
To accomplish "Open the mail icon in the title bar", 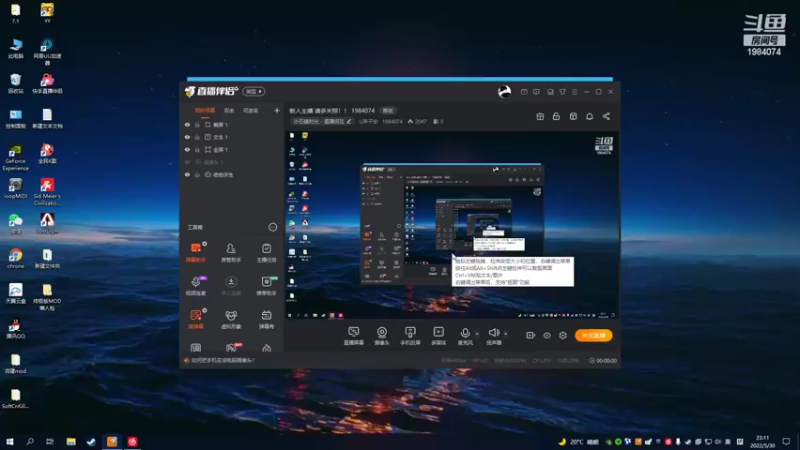I will [524, 92].
